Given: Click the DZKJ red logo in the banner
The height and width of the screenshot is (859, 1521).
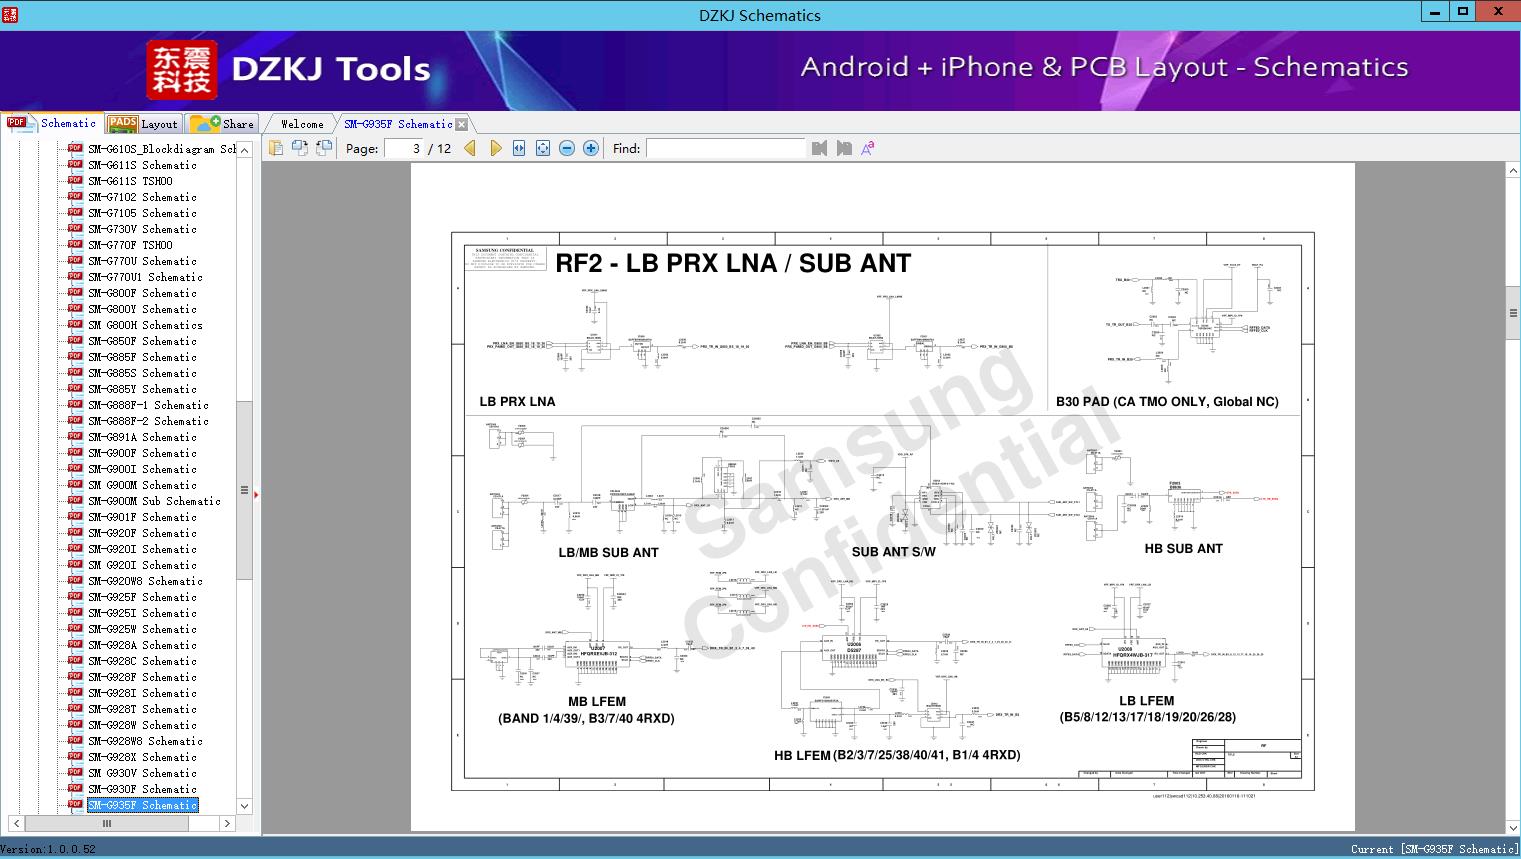Looking at the screenshot, I should click(x=182, y=69).
